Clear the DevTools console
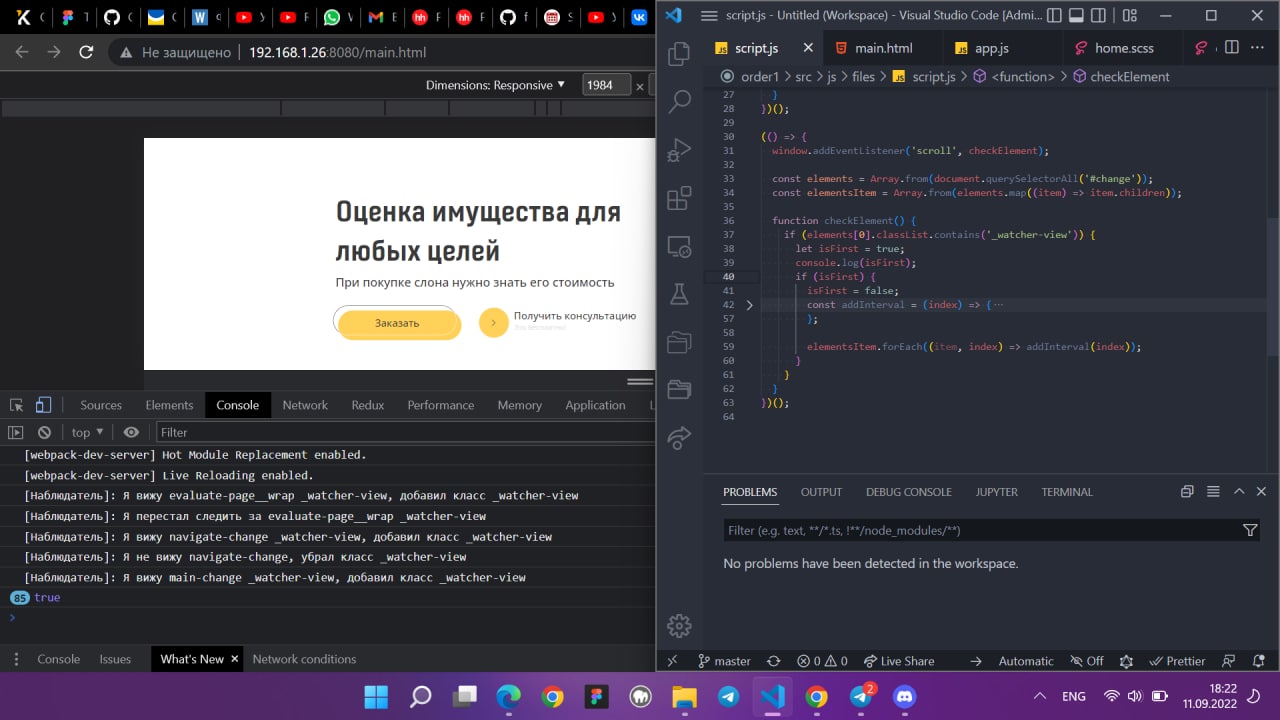 click(44, 432)
